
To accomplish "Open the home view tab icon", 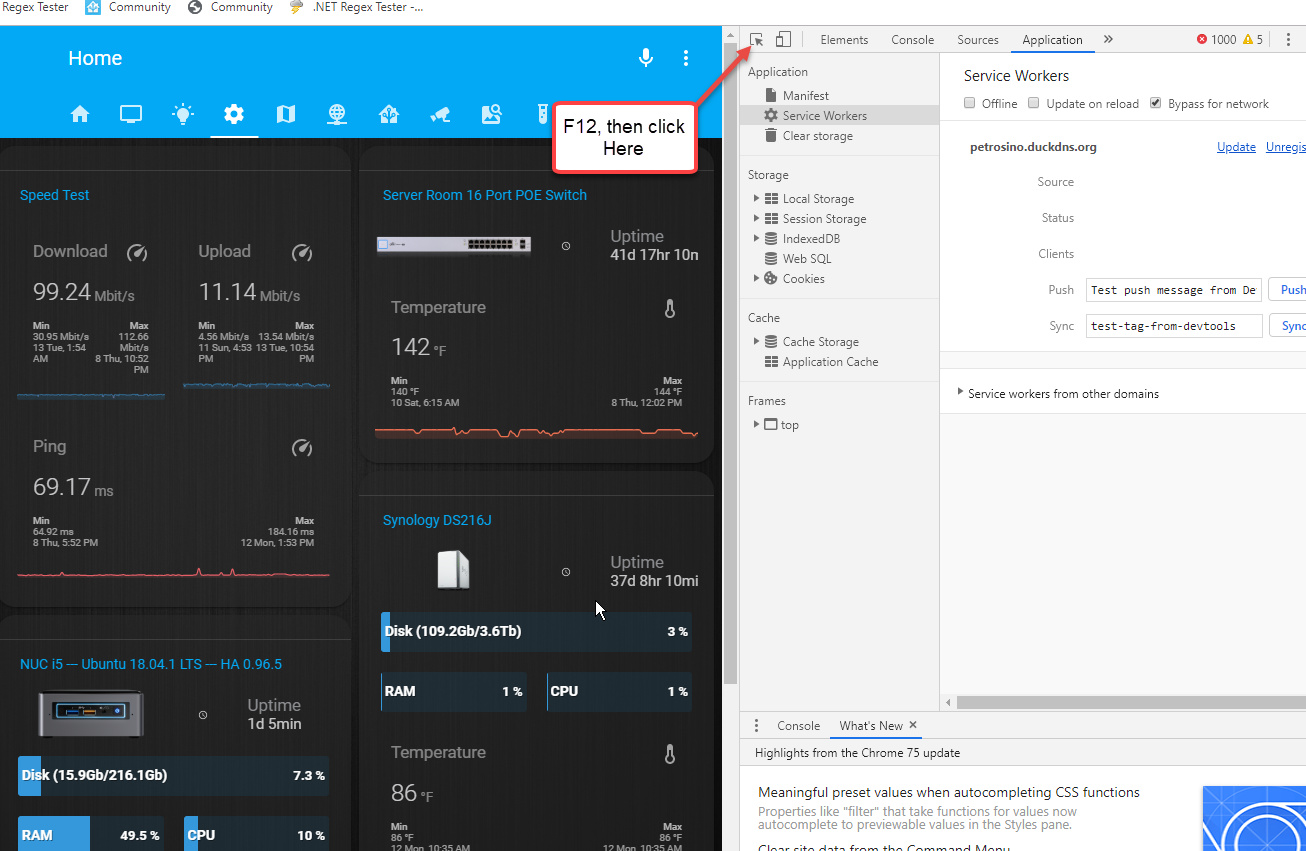I will click(80, 114).
